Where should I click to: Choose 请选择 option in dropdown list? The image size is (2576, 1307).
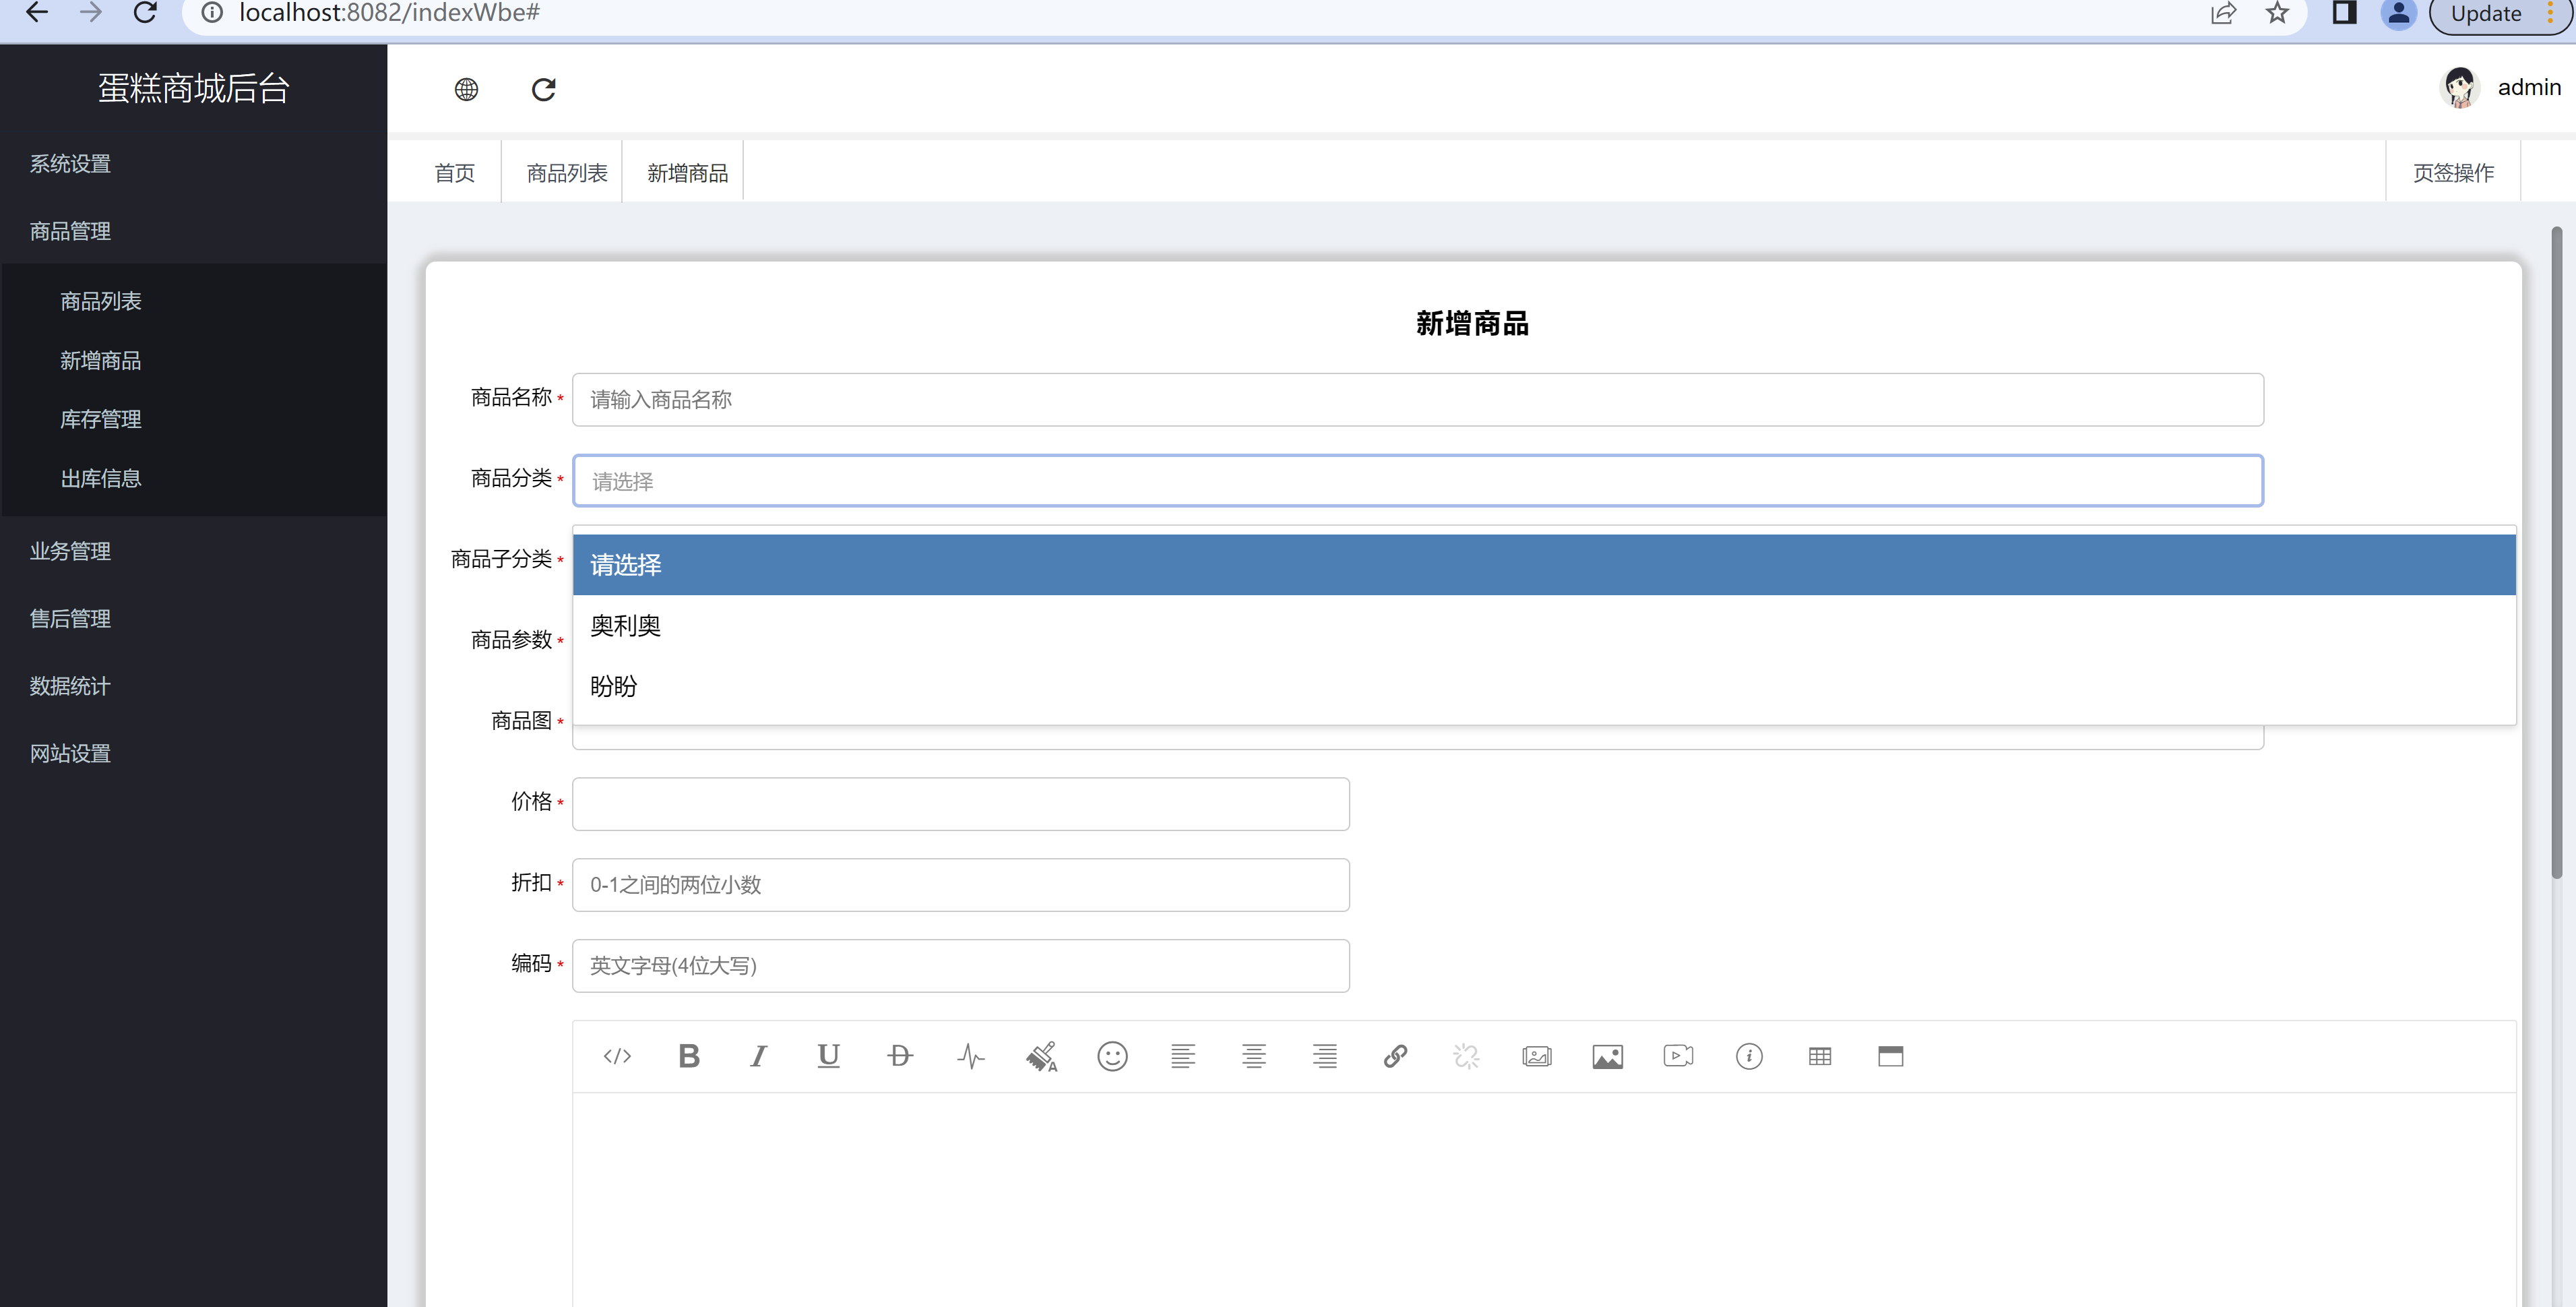[1544, 565]
